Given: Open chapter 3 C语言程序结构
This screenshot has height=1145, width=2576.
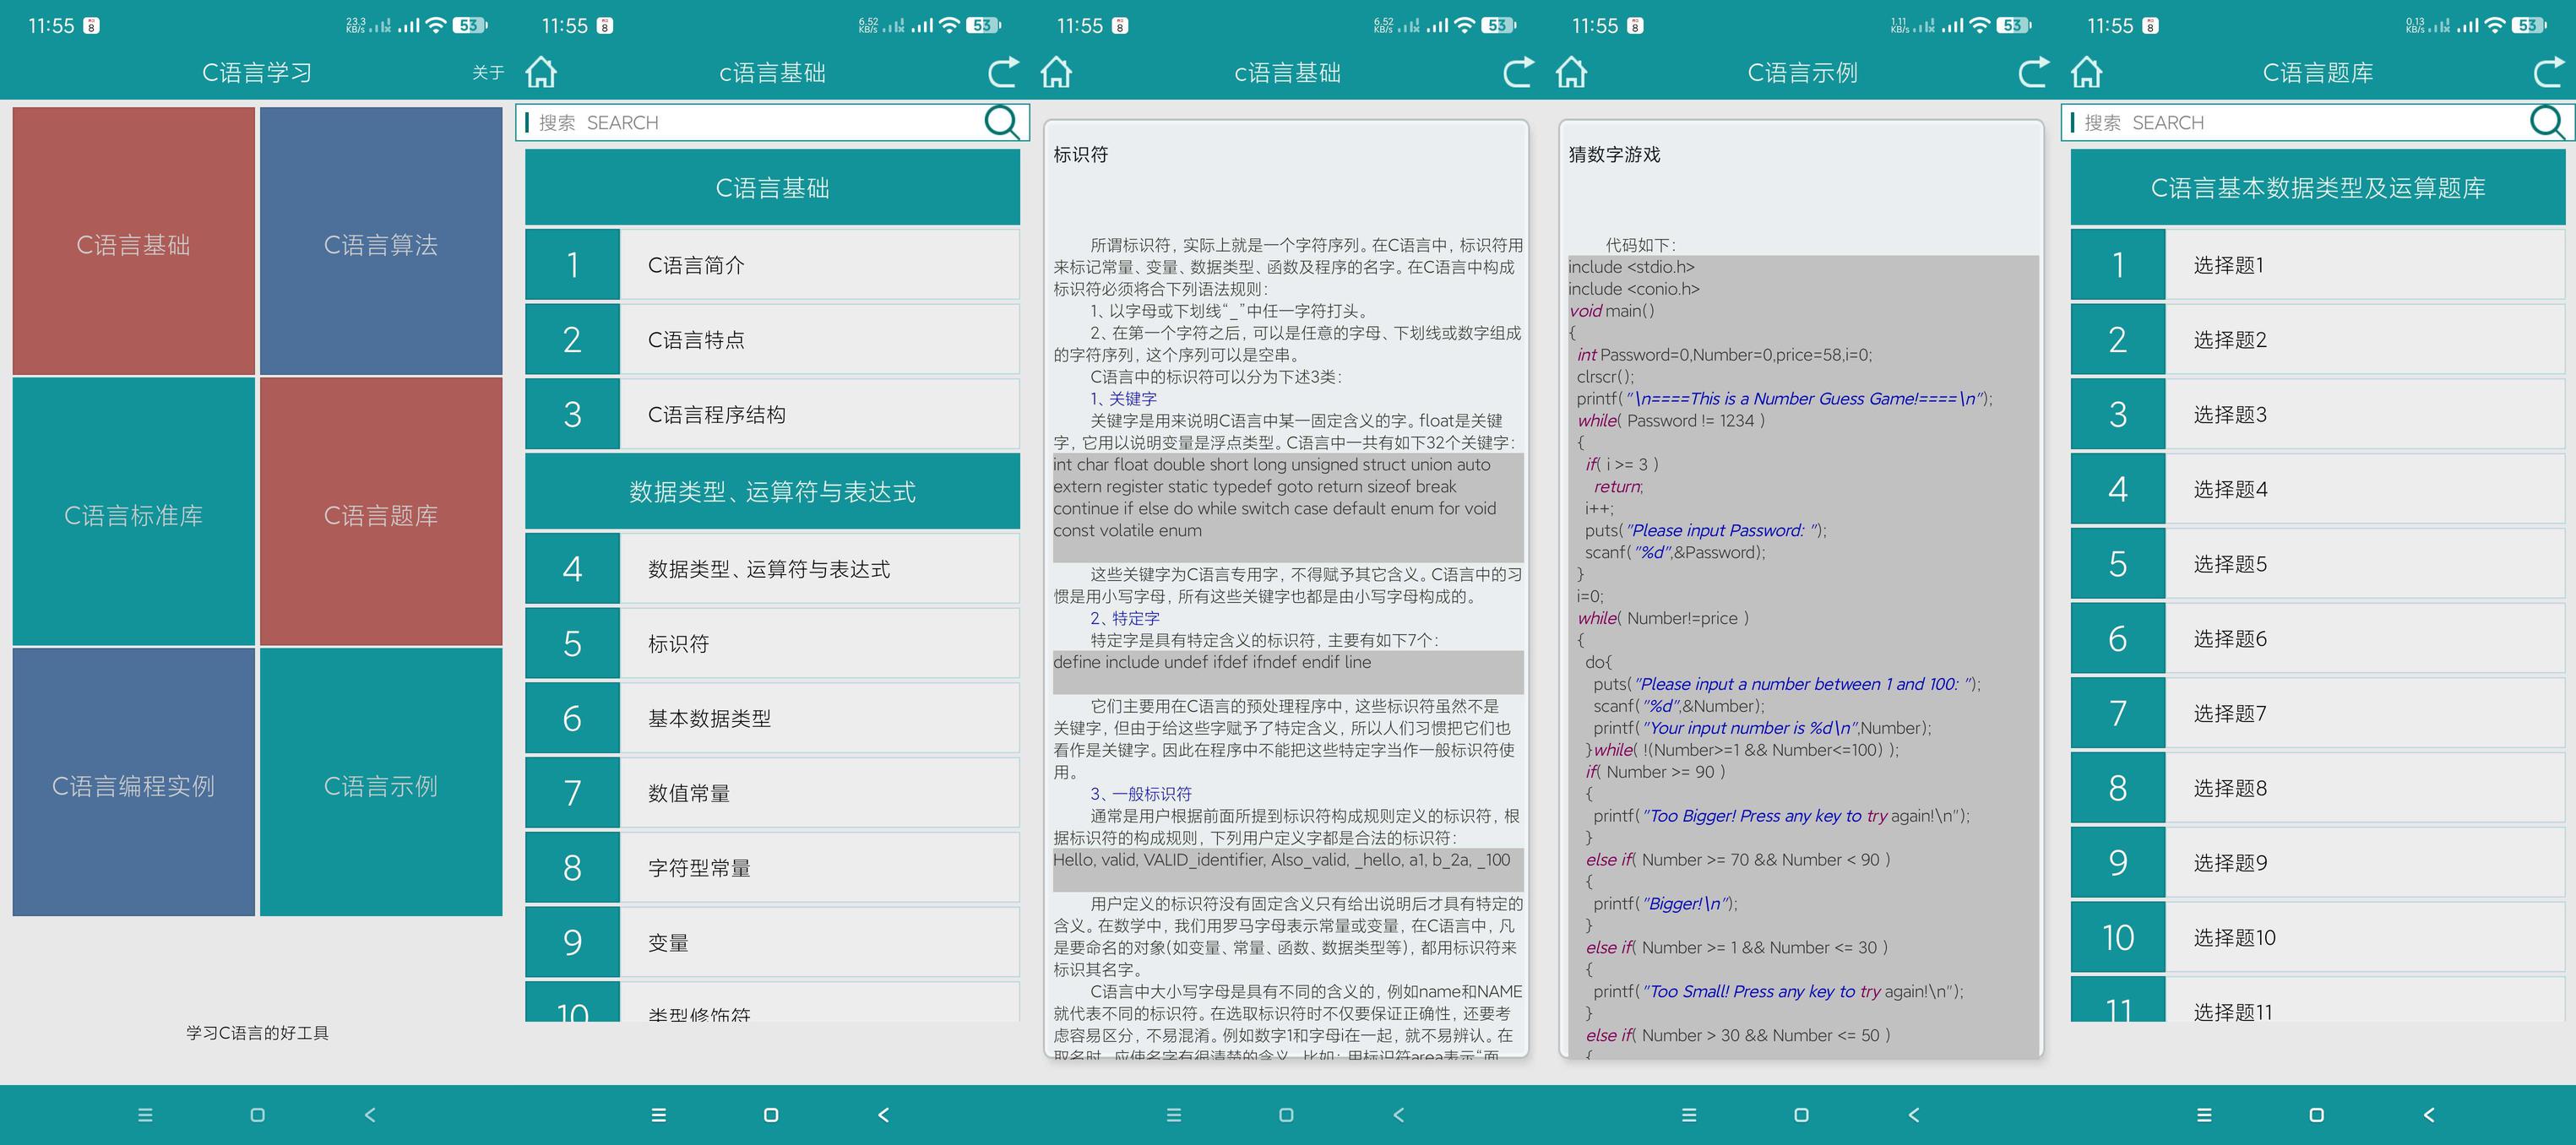Looking at the screenshot, I should tap(772, 414).
